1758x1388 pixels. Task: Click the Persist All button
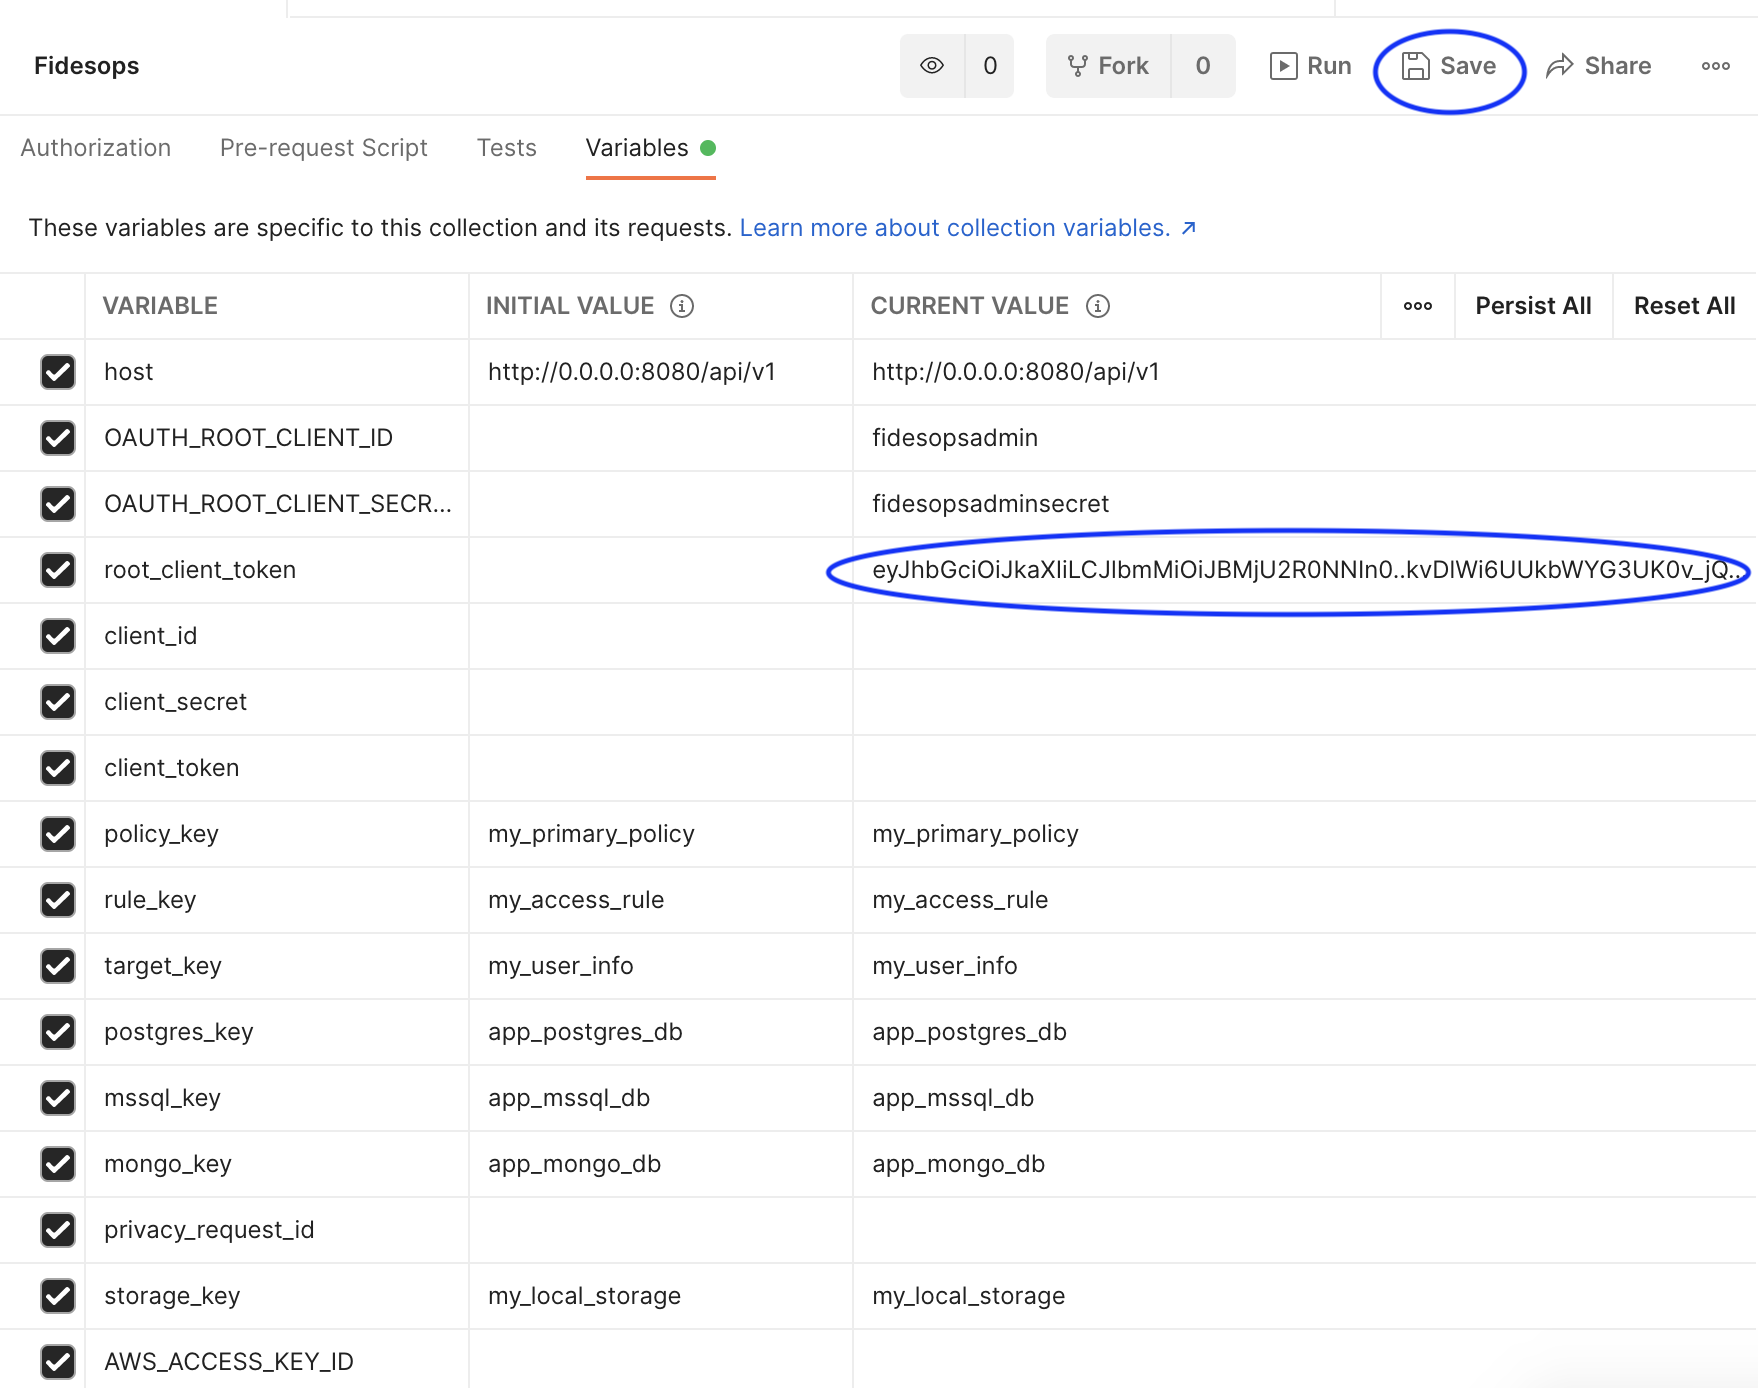[1533, 306]
